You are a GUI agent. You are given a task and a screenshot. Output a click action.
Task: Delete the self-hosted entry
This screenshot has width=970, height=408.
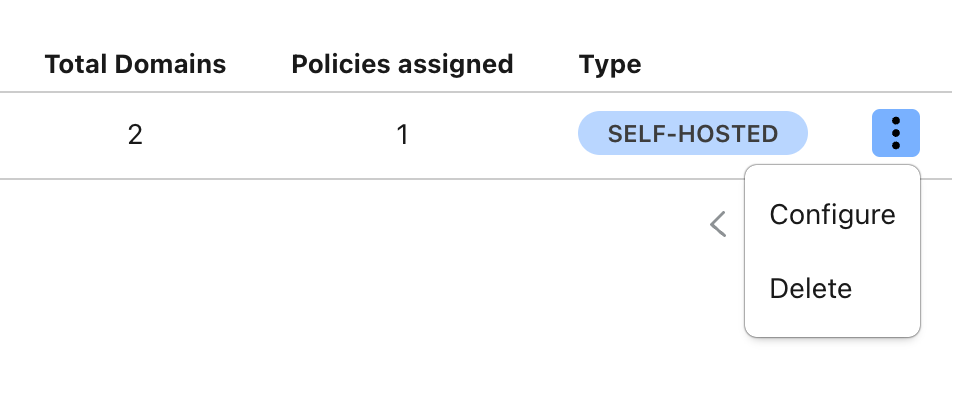pos(832,289)
